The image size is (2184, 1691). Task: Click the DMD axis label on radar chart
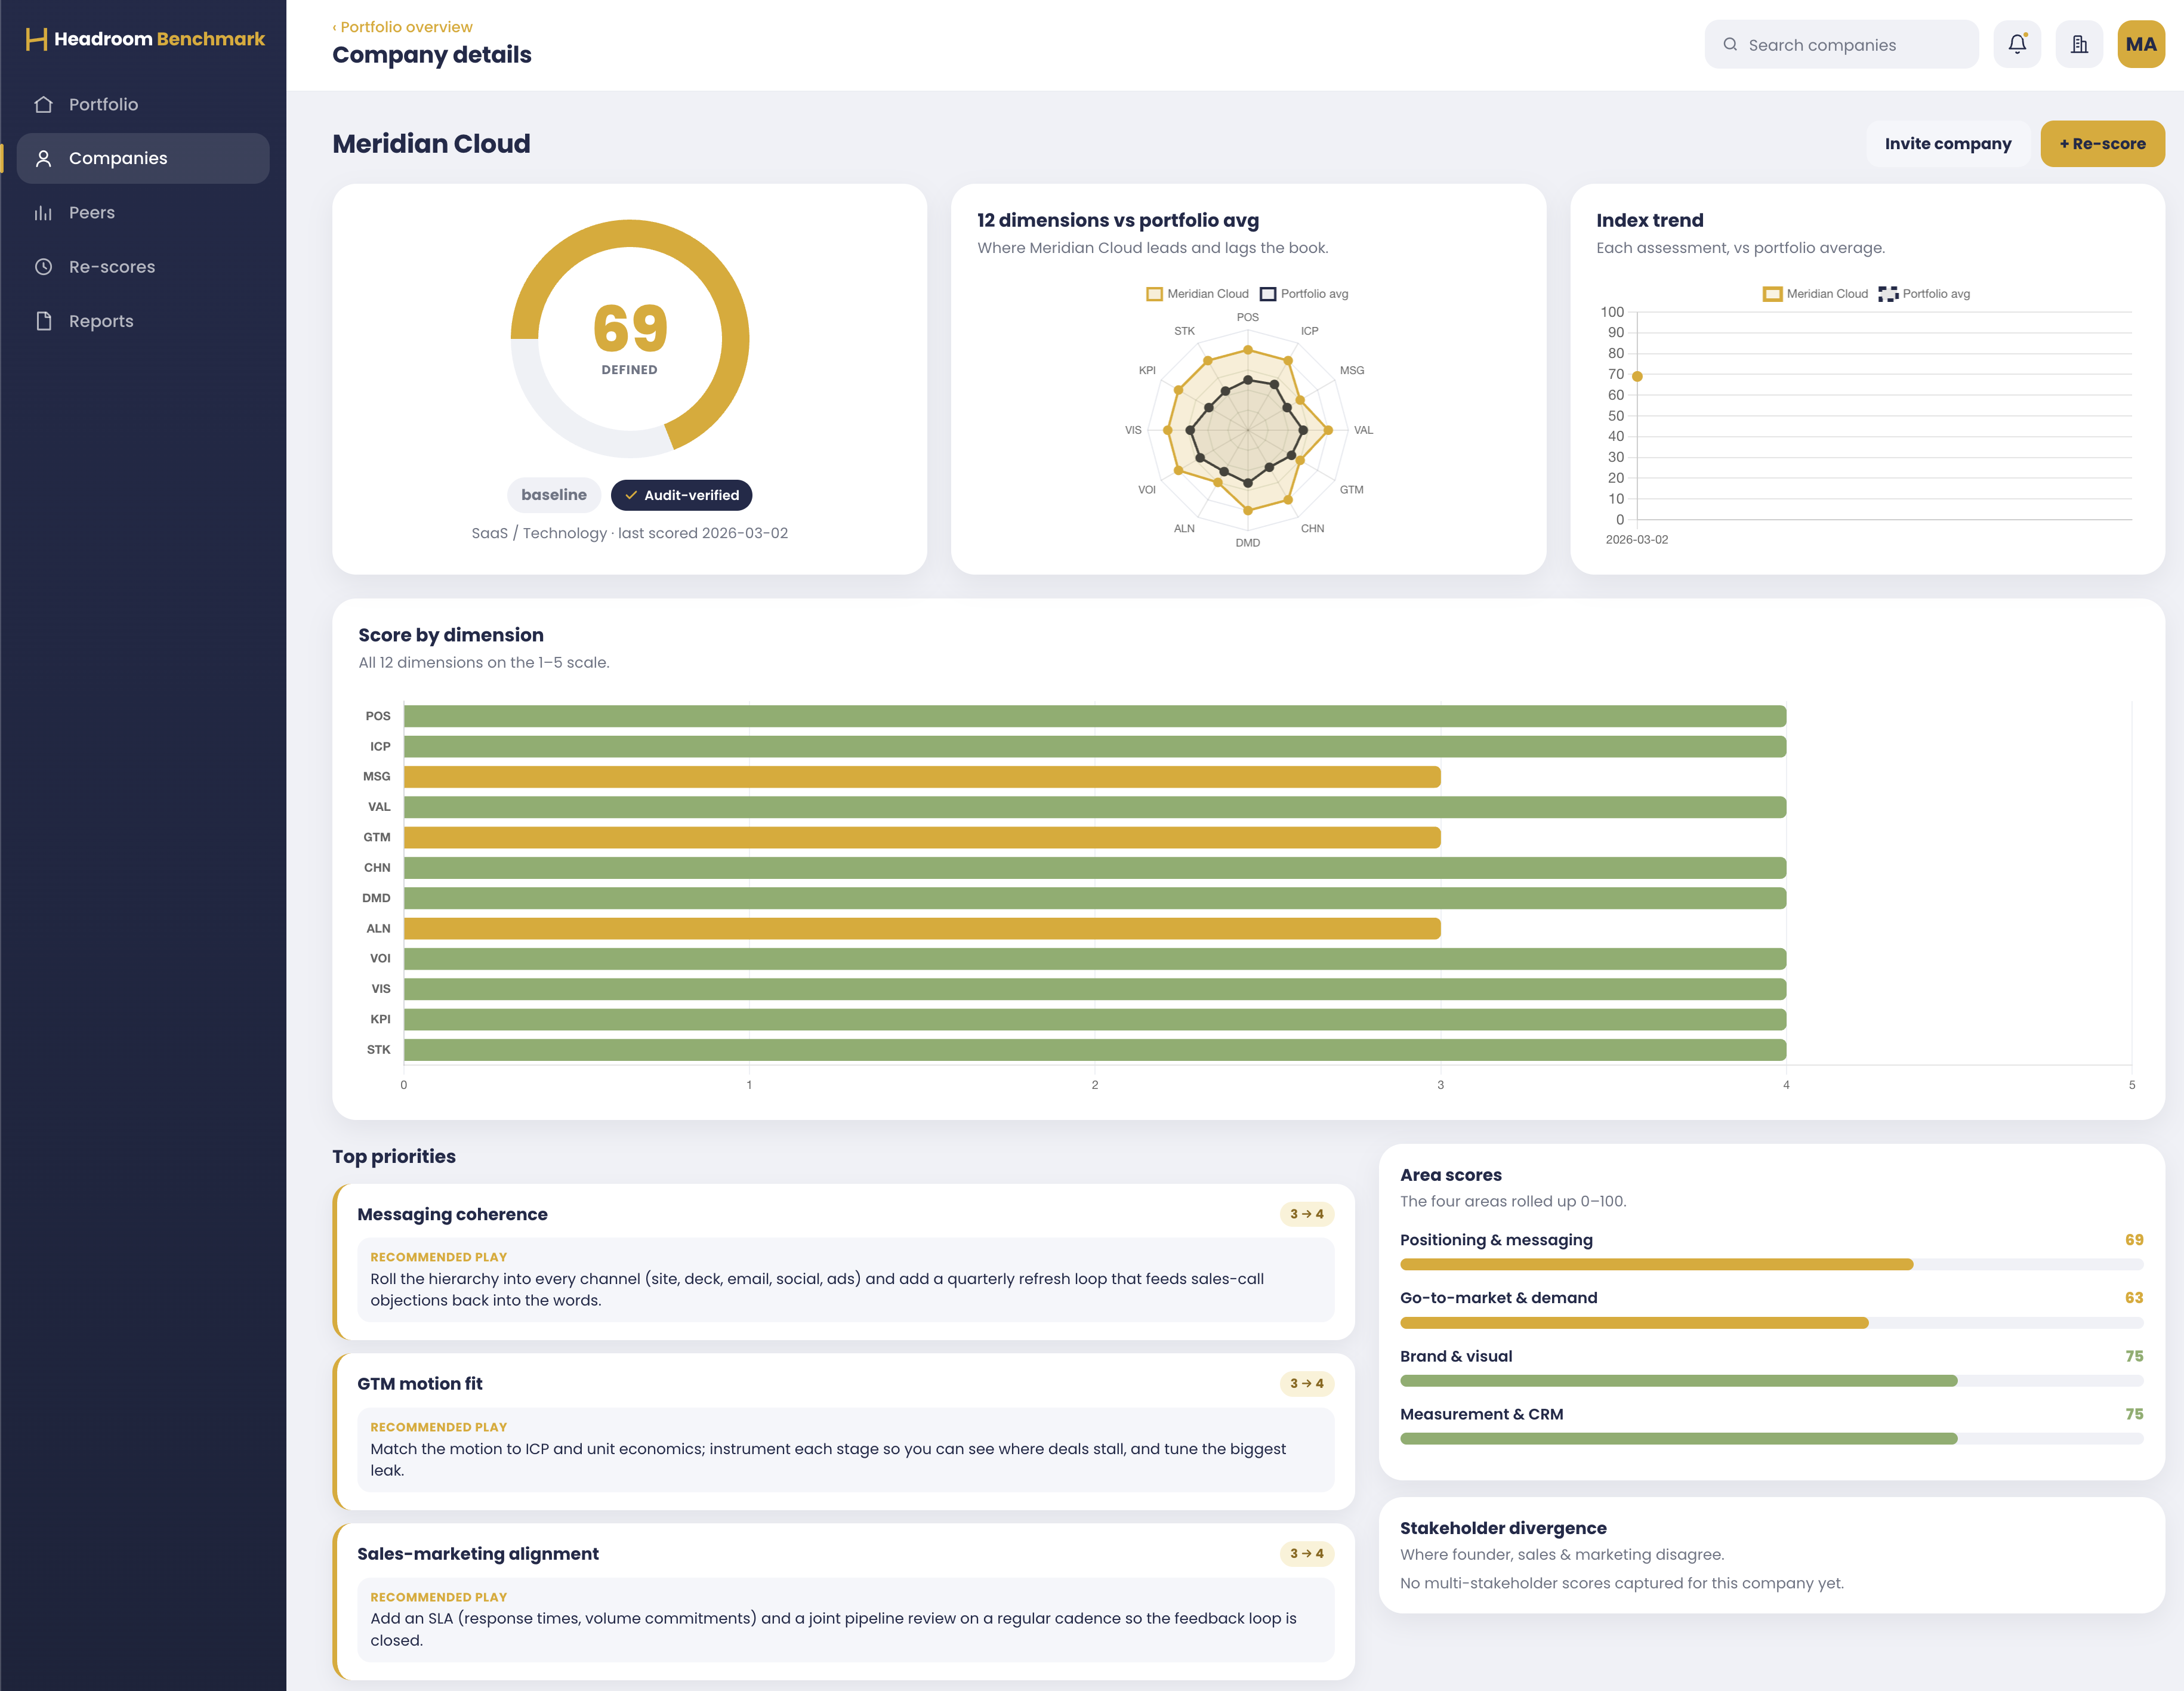(1247, 543)
